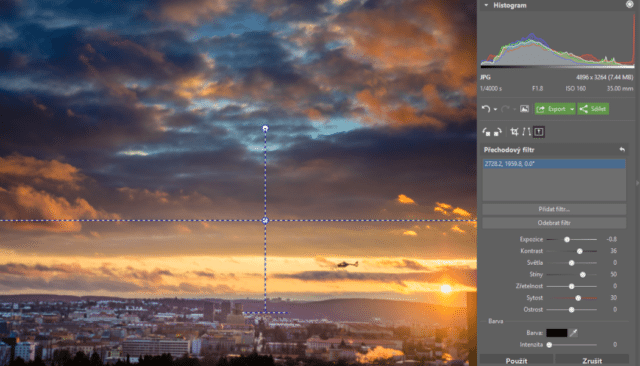Rotate the image left icon
The height and width of the screenshot is (366, 640).
click(486, 132)
